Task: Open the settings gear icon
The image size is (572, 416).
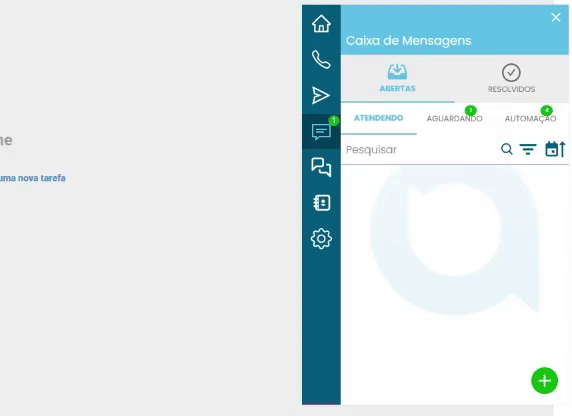Action: pos(321,239)
